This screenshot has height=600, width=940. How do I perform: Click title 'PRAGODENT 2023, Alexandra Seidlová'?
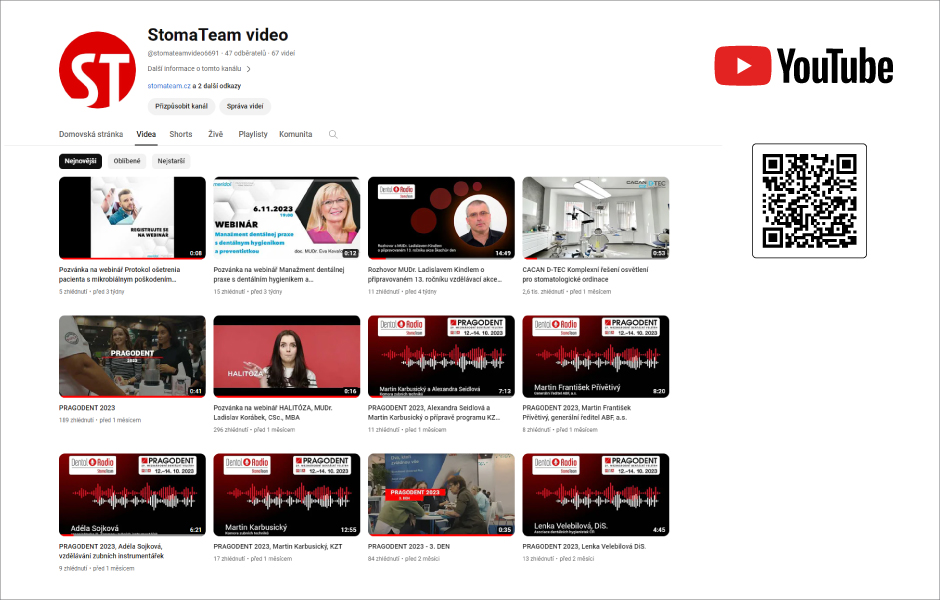(x=434, y=413)
